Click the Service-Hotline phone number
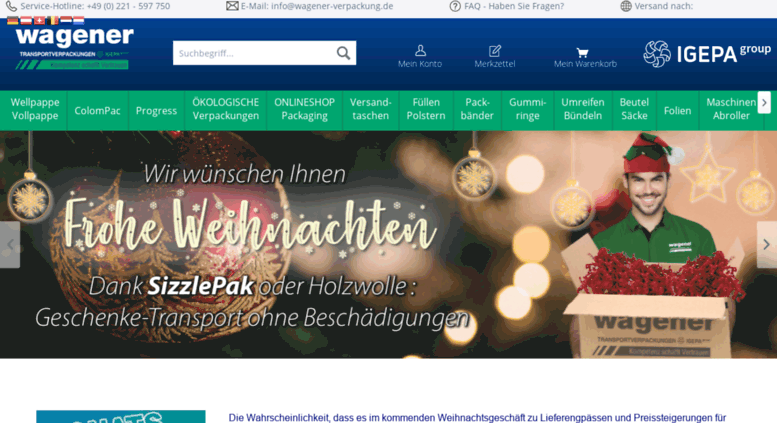This screenshot has width=777, height=423. [x=128, y=6]
